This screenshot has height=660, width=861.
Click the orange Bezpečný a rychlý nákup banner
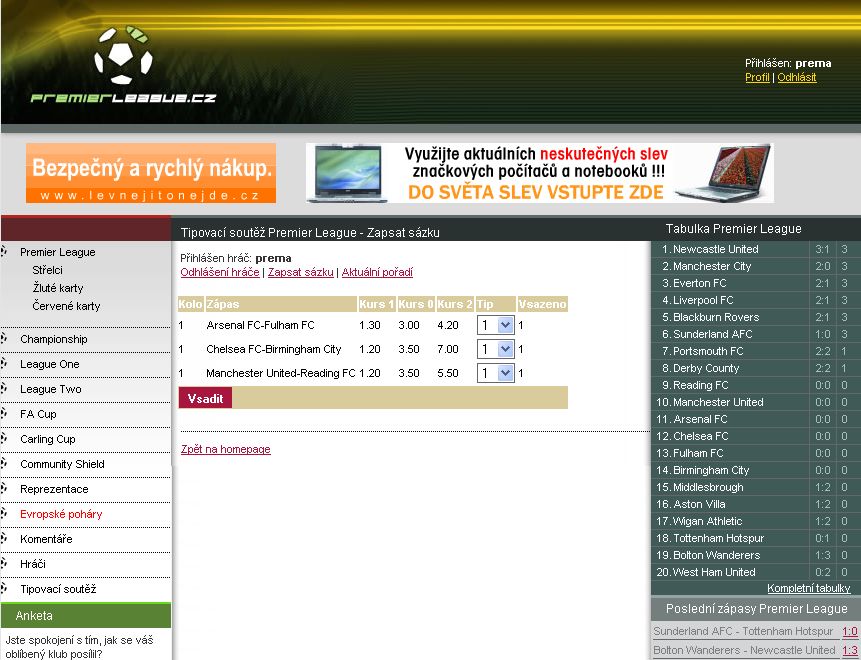point(151,173)
